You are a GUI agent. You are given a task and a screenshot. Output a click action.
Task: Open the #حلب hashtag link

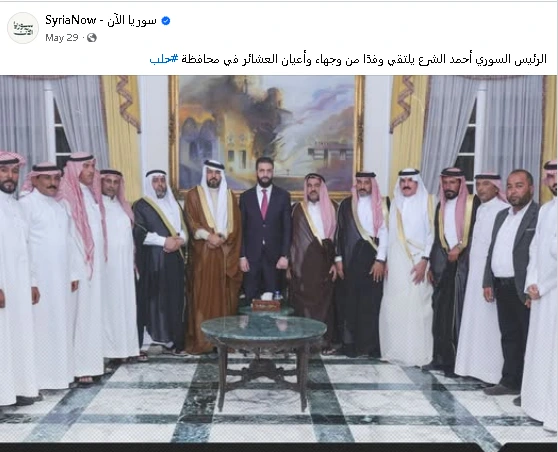pyautogui.click(x=163, y=59)
